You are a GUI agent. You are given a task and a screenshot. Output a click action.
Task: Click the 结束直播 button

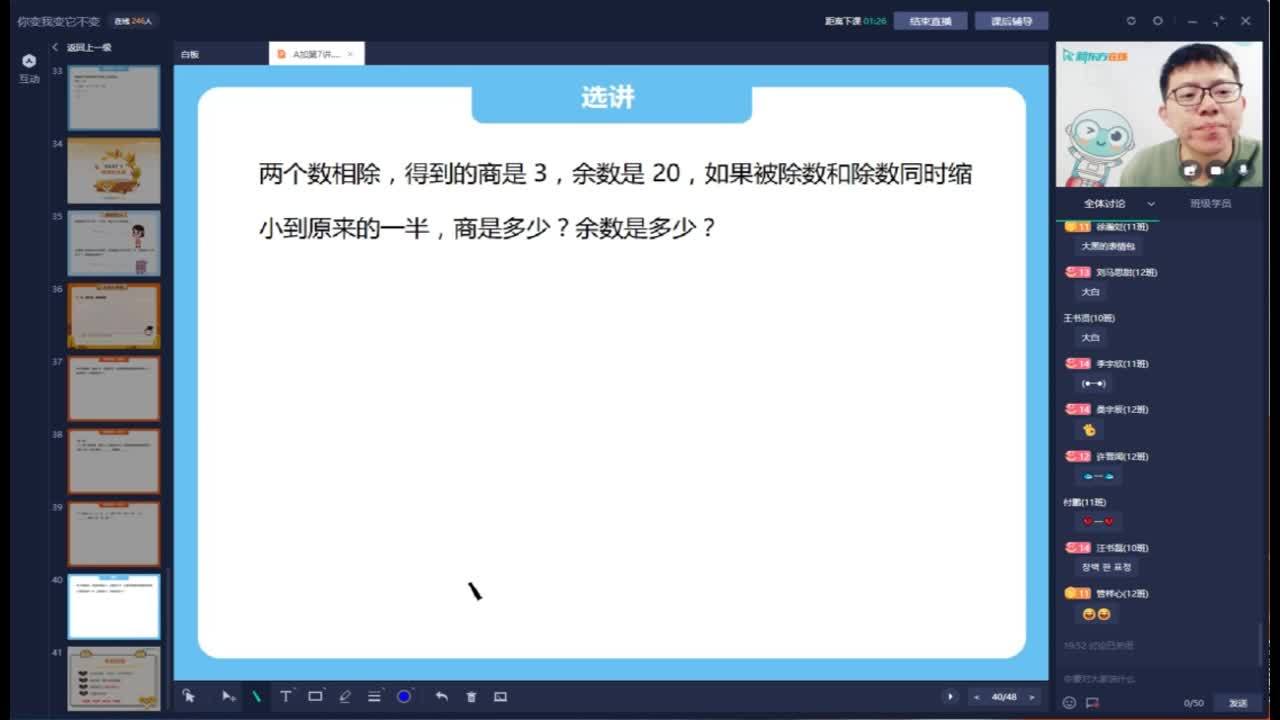[x=932, y=20]
